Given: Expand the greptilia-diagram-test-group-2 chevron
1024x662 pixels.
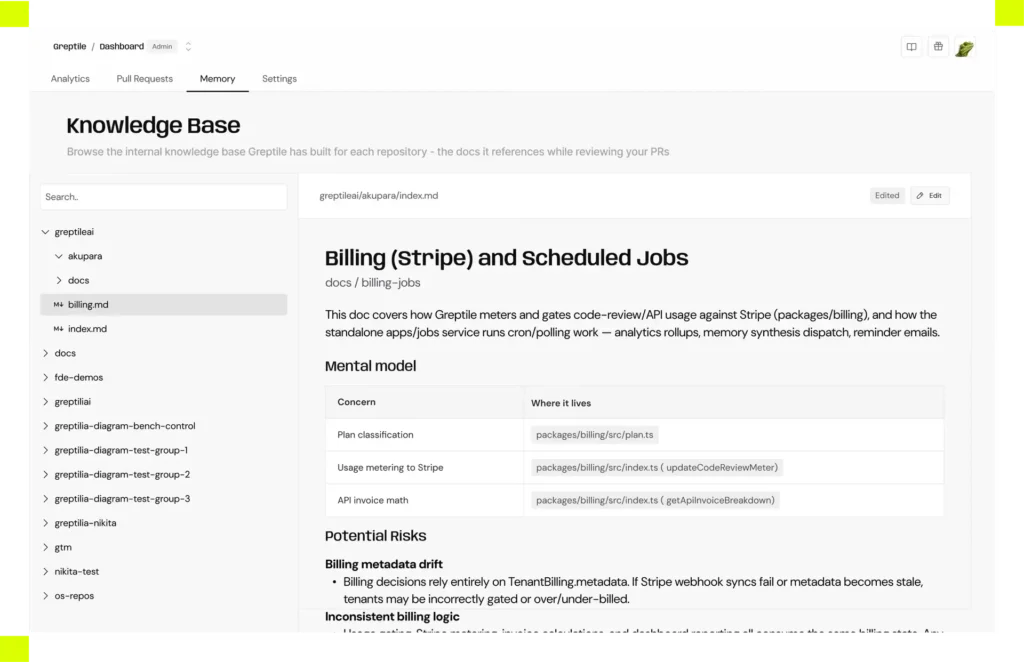Looking at the screenshot, I should pyautogui.click(x=45, y=475).
